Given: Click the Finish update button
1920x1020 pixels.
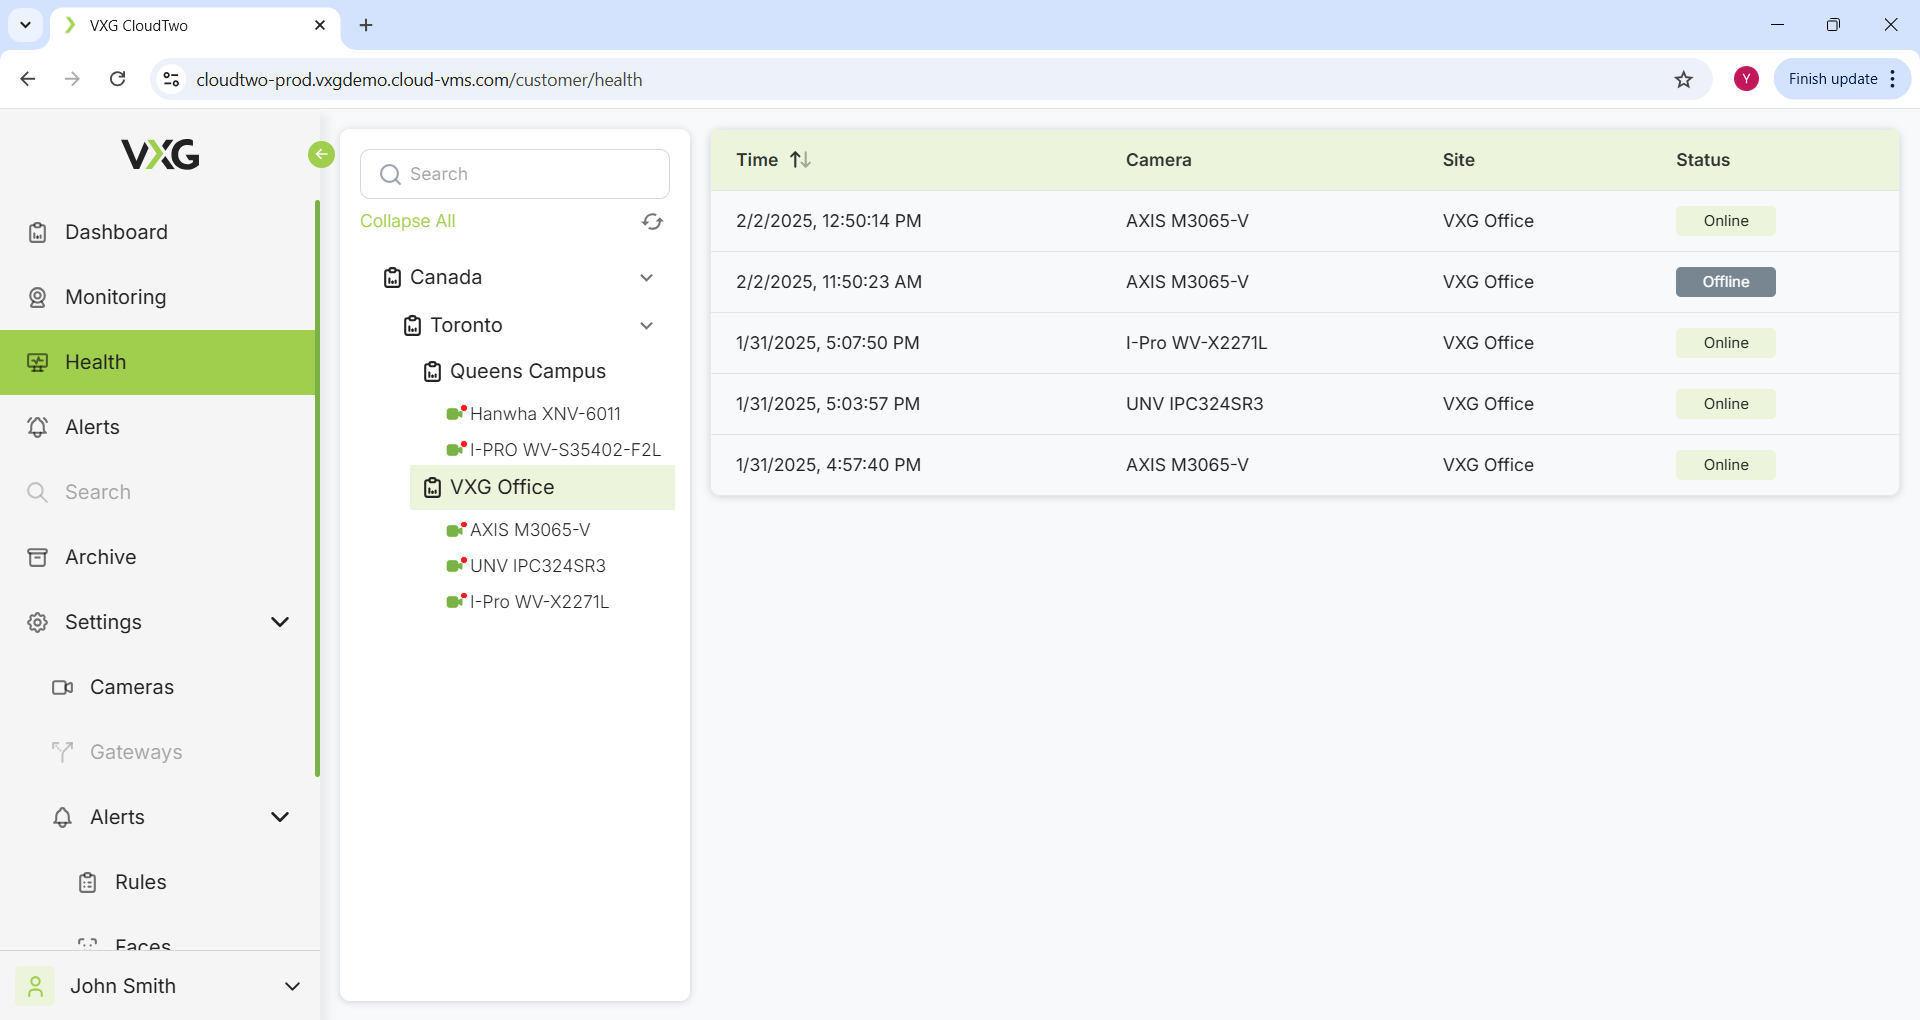Looking at the screenshot, I should [1832, 79].
